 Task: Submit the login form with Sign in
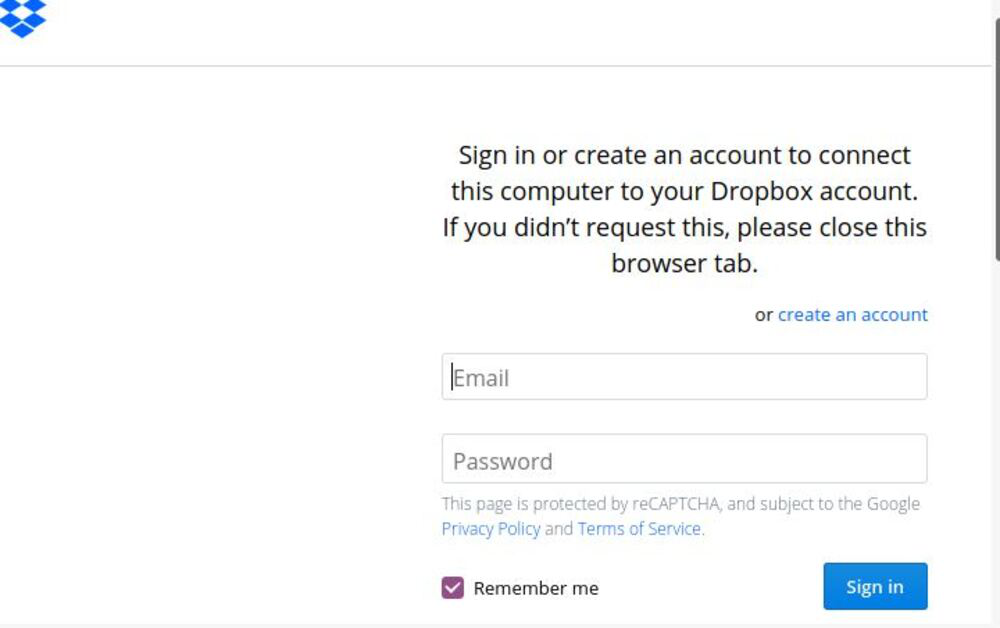tap(875, 587)
